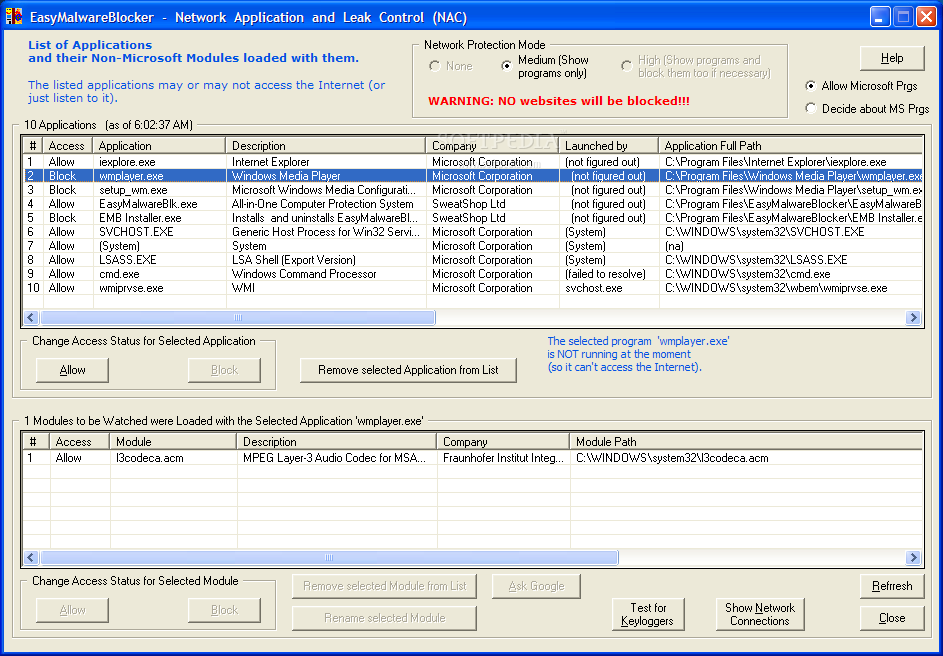This screenshot has height=656, width=943.
Task: Click the Close button at bottom right
Action: (x=892, y=618)
